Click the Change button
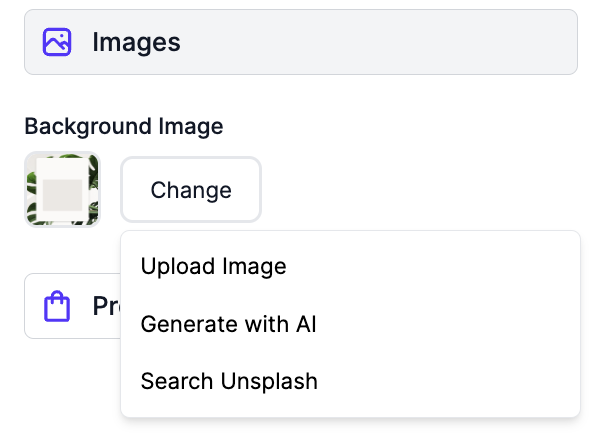 pos(191,189)
